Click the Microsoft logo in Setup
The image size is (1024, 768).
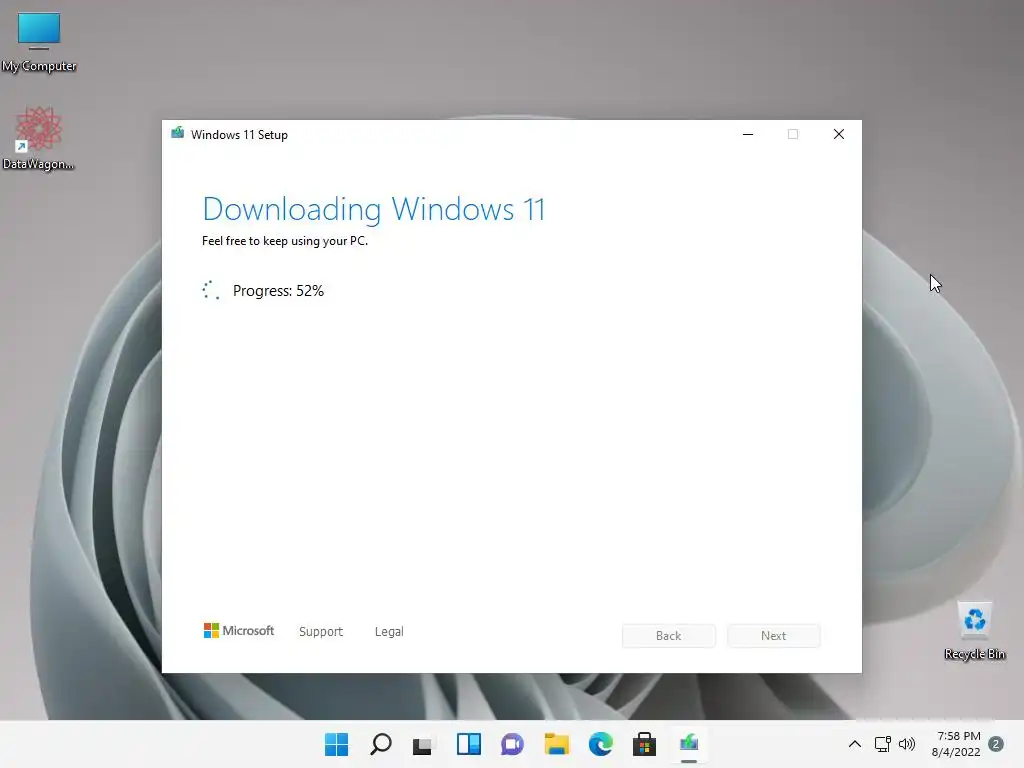[x=239, y=630]
